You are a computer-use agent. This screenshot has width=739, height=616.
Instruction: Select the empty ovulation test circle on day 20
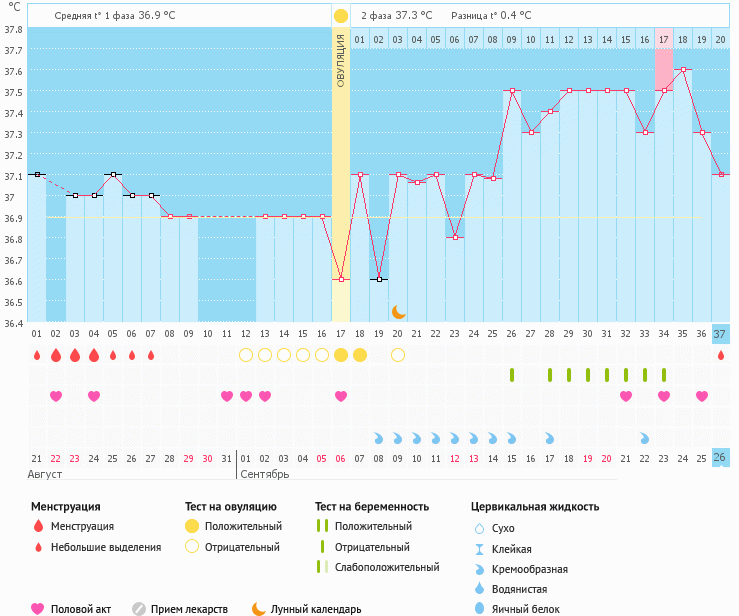[x=398, y=355]
